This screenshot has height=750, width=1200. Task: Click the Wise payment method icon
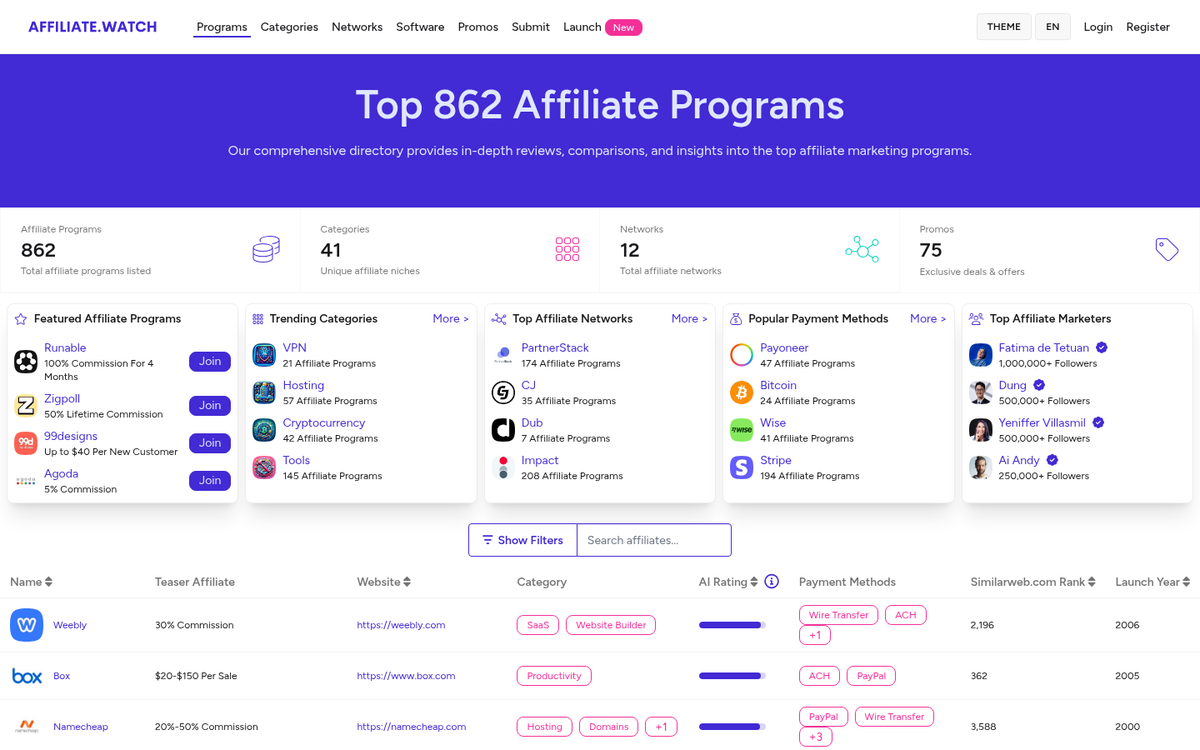tap(741, 430)
